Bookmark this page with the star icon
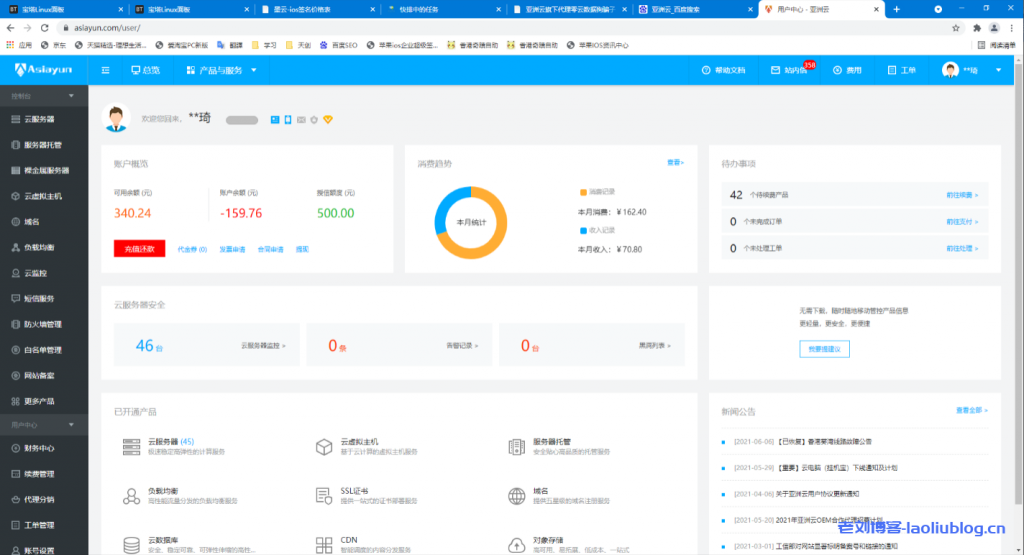This screenshot has height=555, width=1024. click(956, 28)
